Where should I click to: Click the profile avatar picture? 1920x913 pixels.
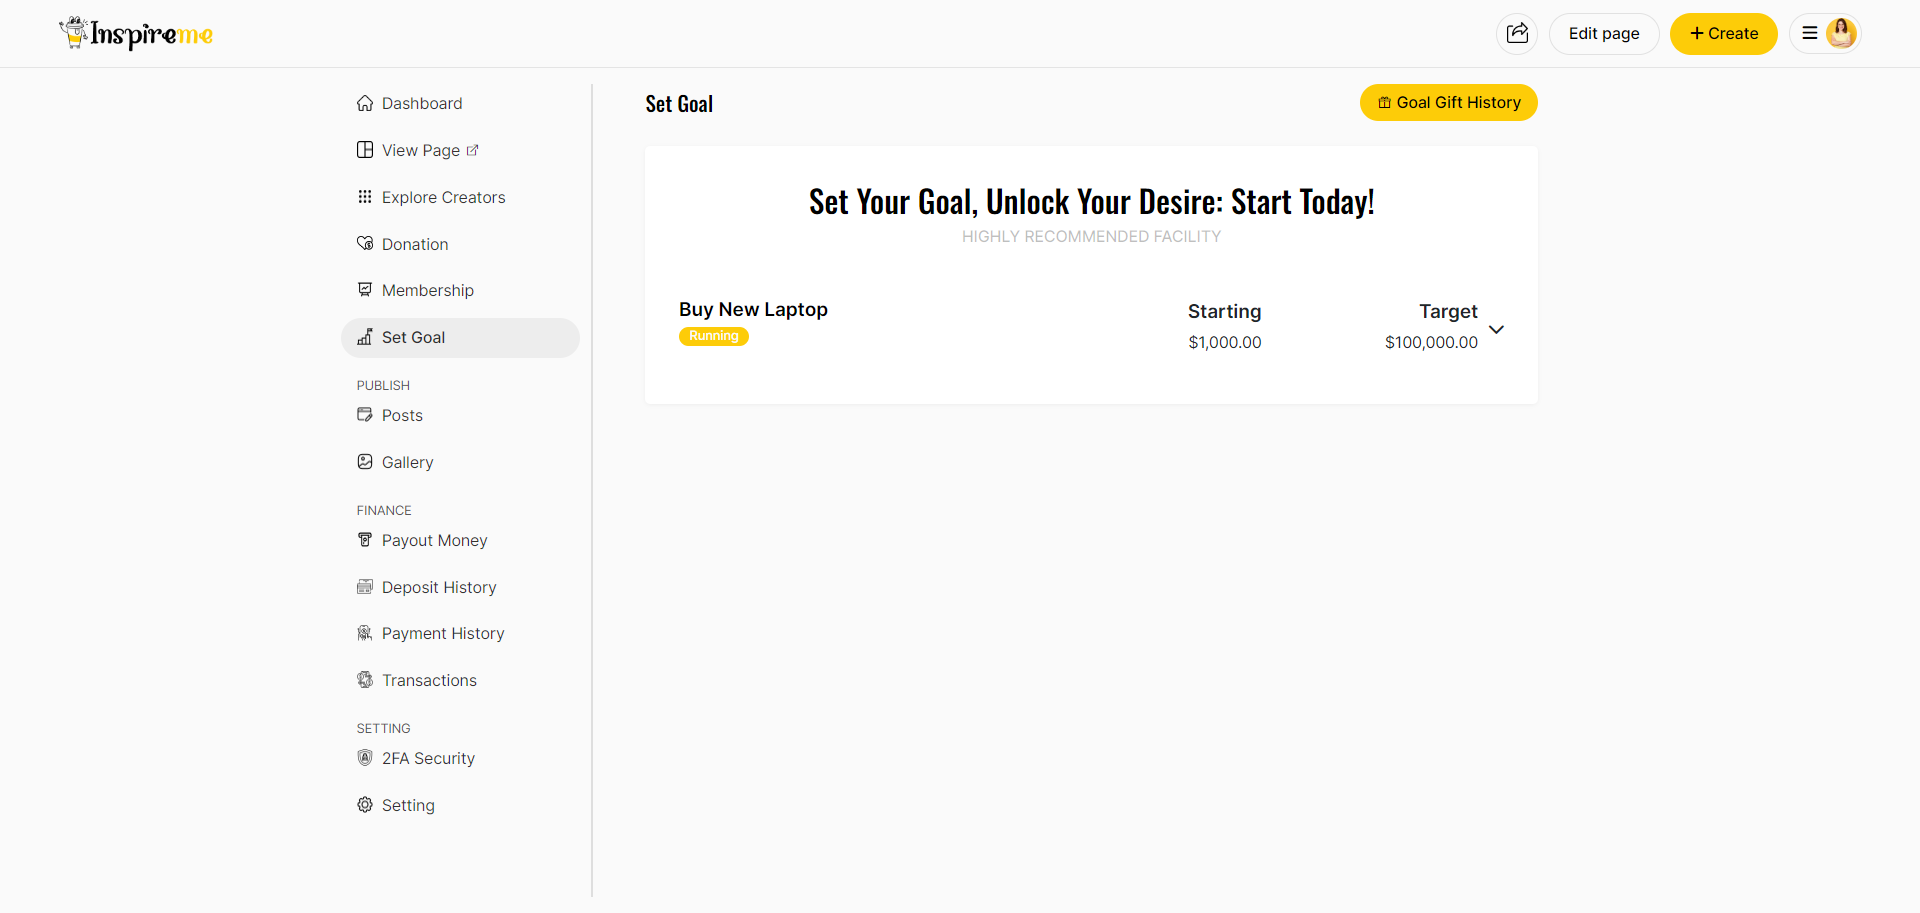[x=1841, y=33]
